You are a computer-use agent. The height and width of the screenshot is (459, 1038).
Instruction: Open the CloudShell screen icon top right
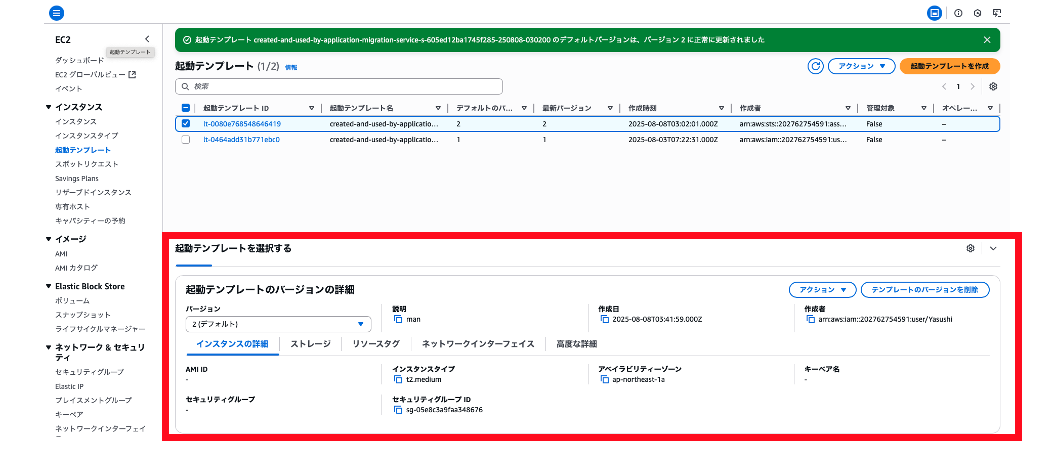point(997,13)
